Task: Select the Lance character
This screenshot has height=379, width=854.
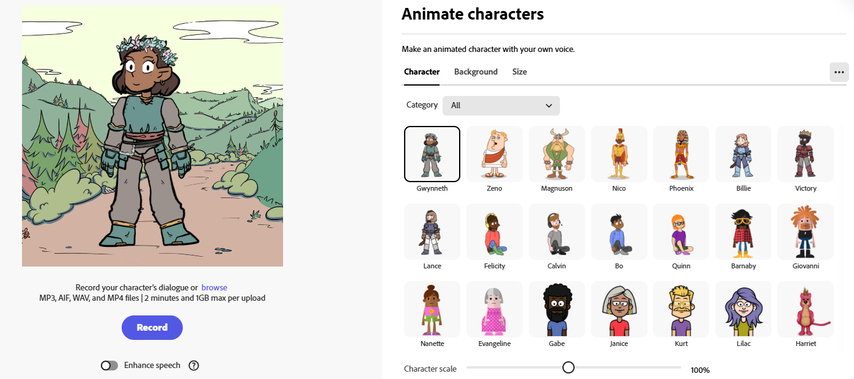Action: pos(432,231)
